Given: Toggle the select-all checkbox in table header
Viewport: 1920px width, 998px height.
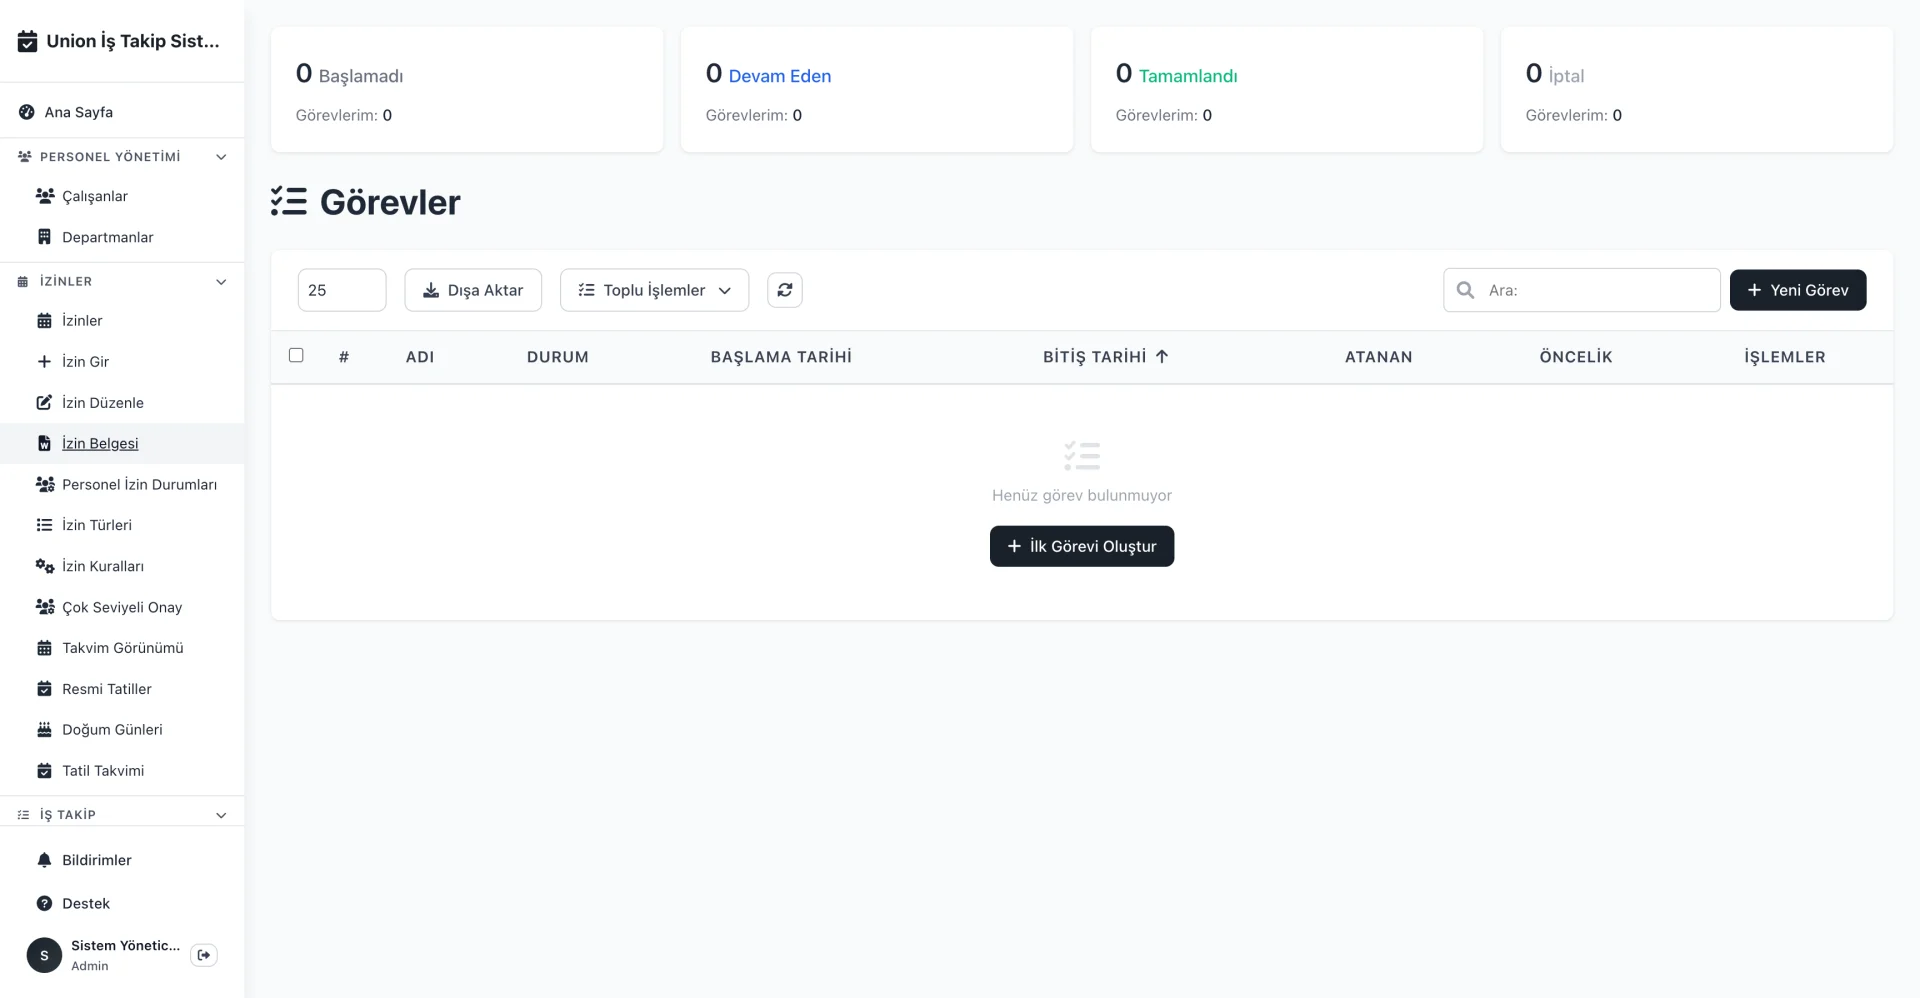Looking at the screenshot, I should click(296, 355).
